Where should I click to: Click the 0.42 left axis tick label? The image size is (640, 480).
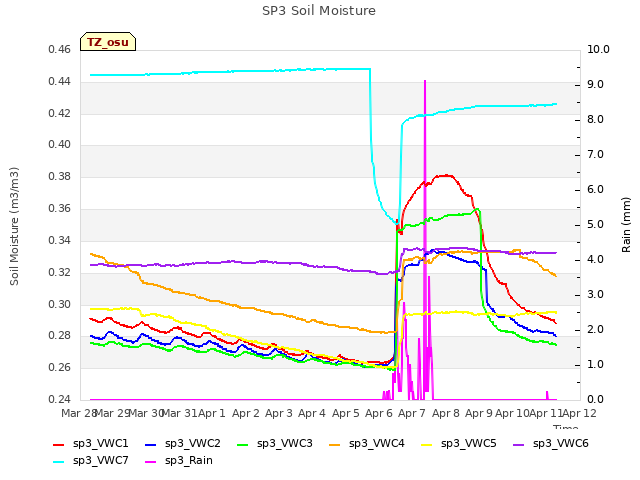coord(60,113)
